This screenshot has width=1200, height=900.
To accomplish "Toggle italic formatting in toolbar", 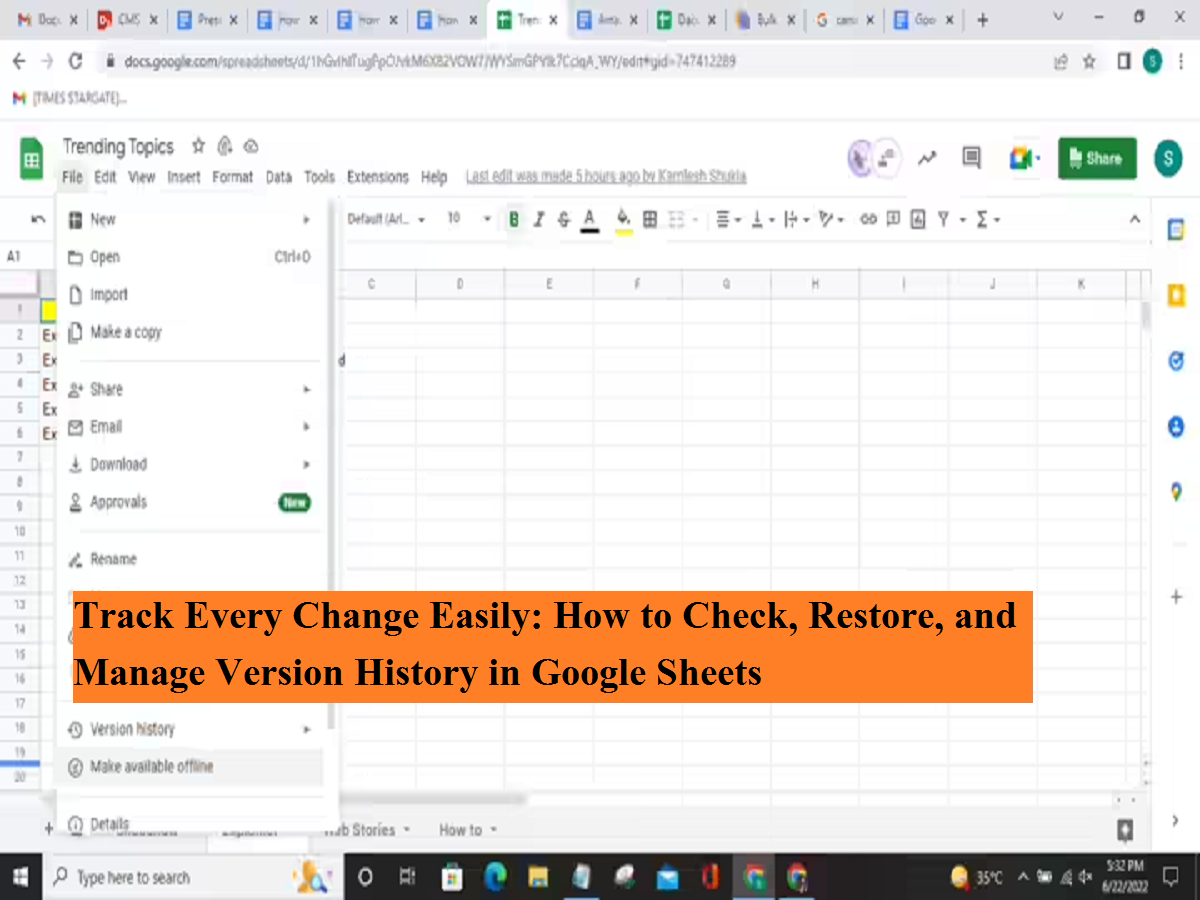I will [539, 220].
